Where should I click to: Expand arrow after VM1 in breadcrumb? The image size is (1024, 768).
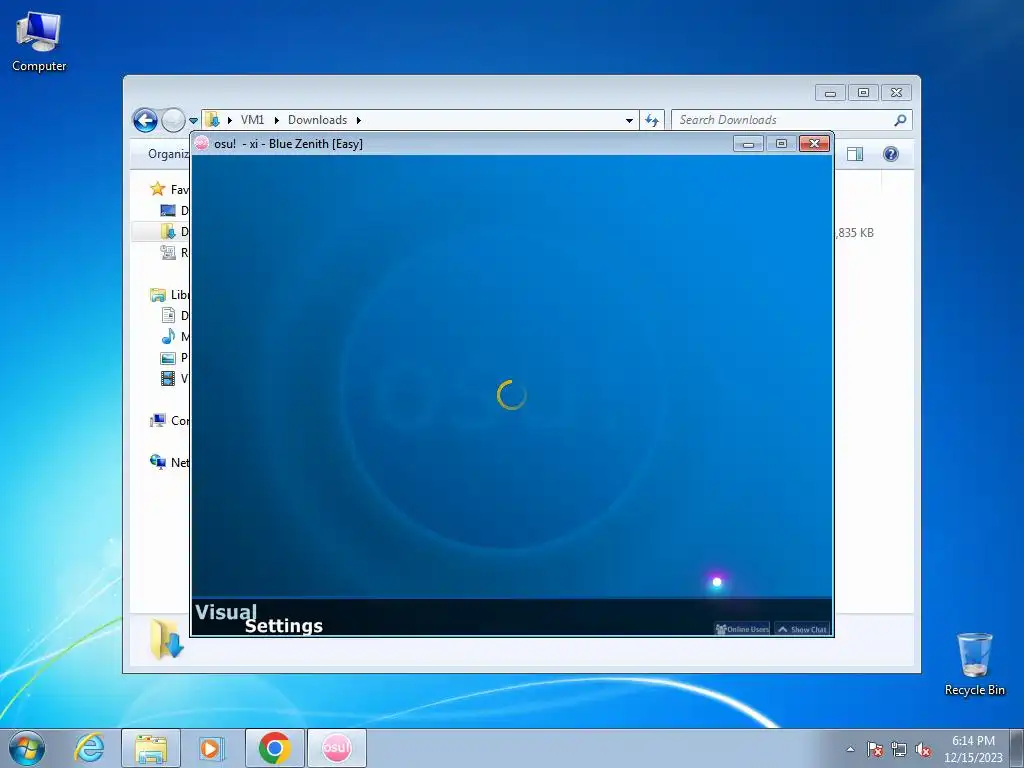[276, 120]
